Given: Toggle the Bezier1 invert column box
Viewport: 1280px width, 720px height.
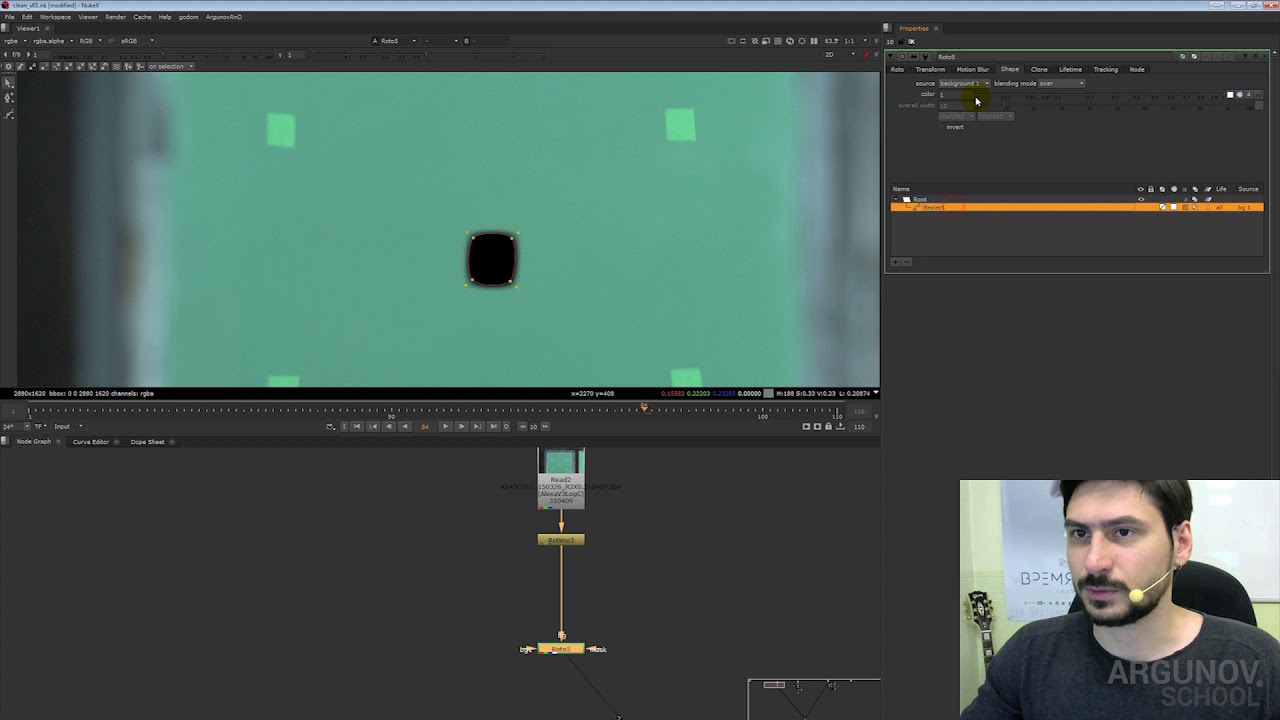Looking at the screenshot, I should tap(1162, 207).
